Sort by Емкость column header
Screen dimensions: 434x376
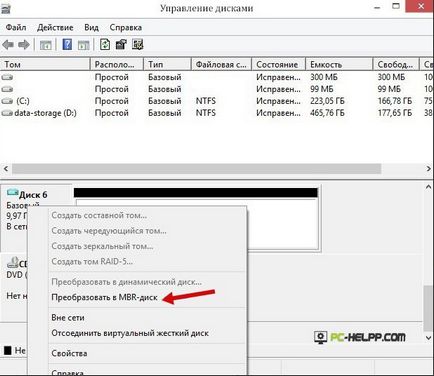point(339,64)
